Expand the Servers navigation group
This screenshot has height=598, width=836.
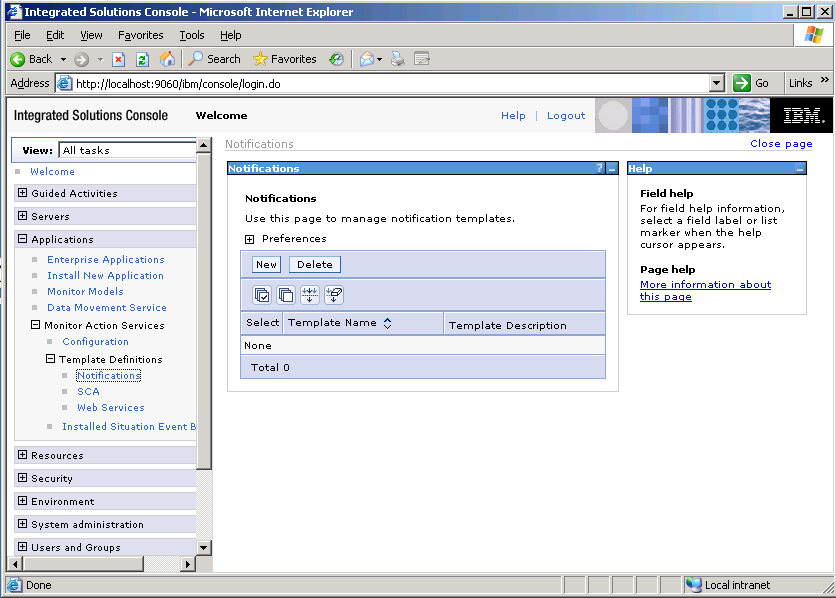coord(22,216)
